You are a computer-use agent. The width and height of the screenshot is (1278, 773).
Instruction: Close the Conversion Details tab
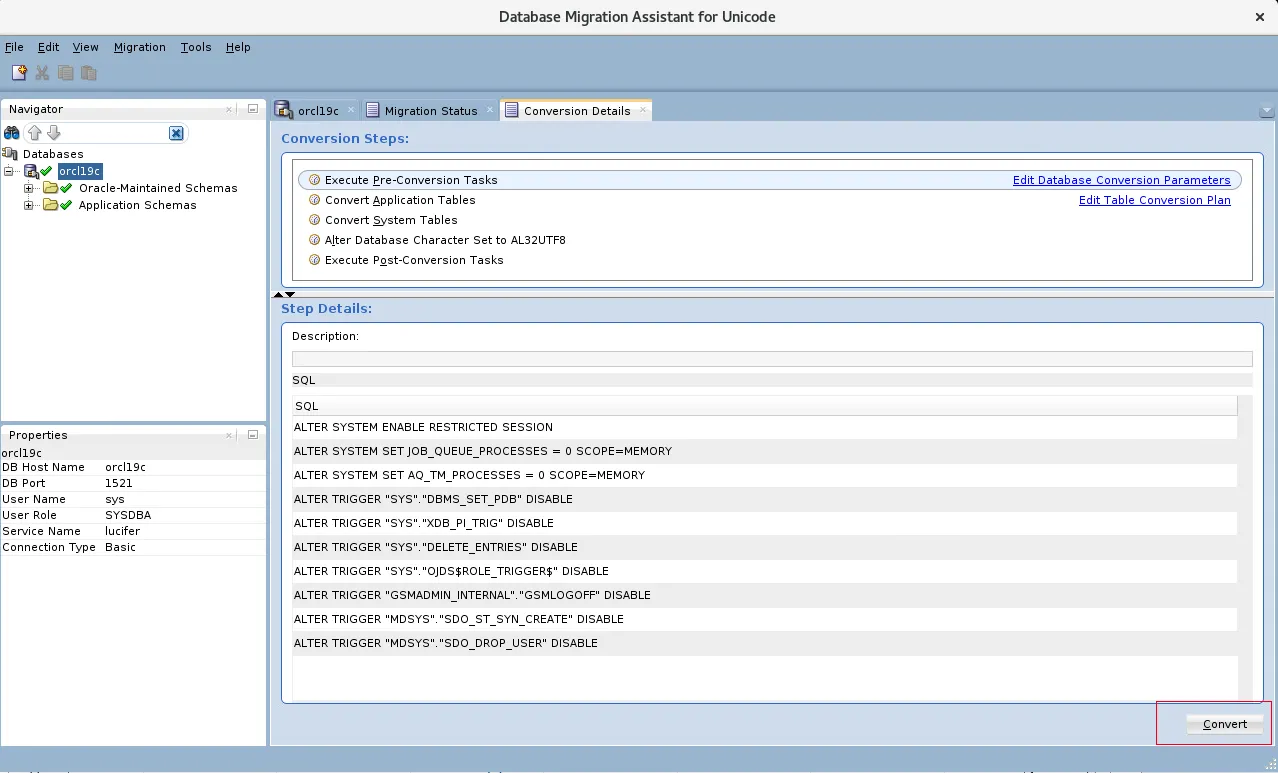(x=642, y=111)
